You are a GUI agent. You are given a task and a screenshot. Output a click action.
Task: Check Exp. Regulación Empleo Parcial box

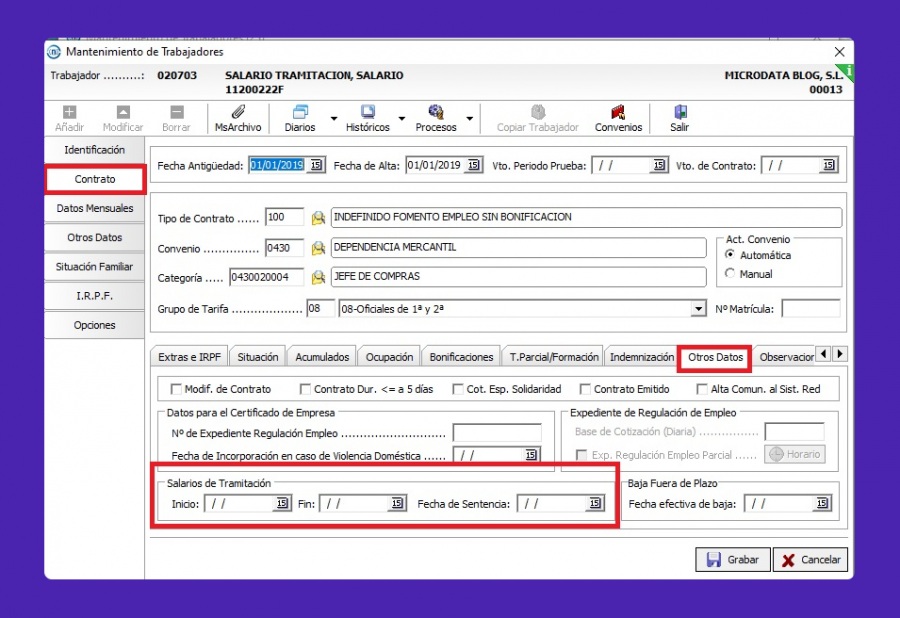pyautogui.click(x=581, y=455)
